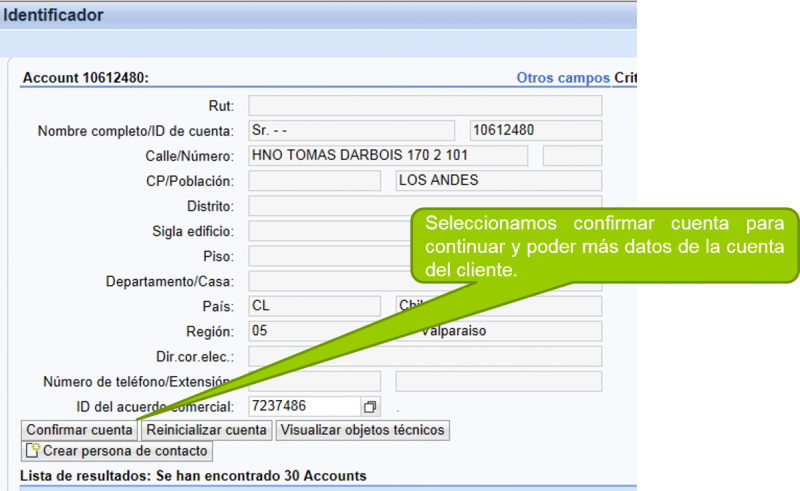This screenshot has height=491, width=800.
Task: Click the CP postal code field
Action: pyautogui.click(x=314, y=181)
